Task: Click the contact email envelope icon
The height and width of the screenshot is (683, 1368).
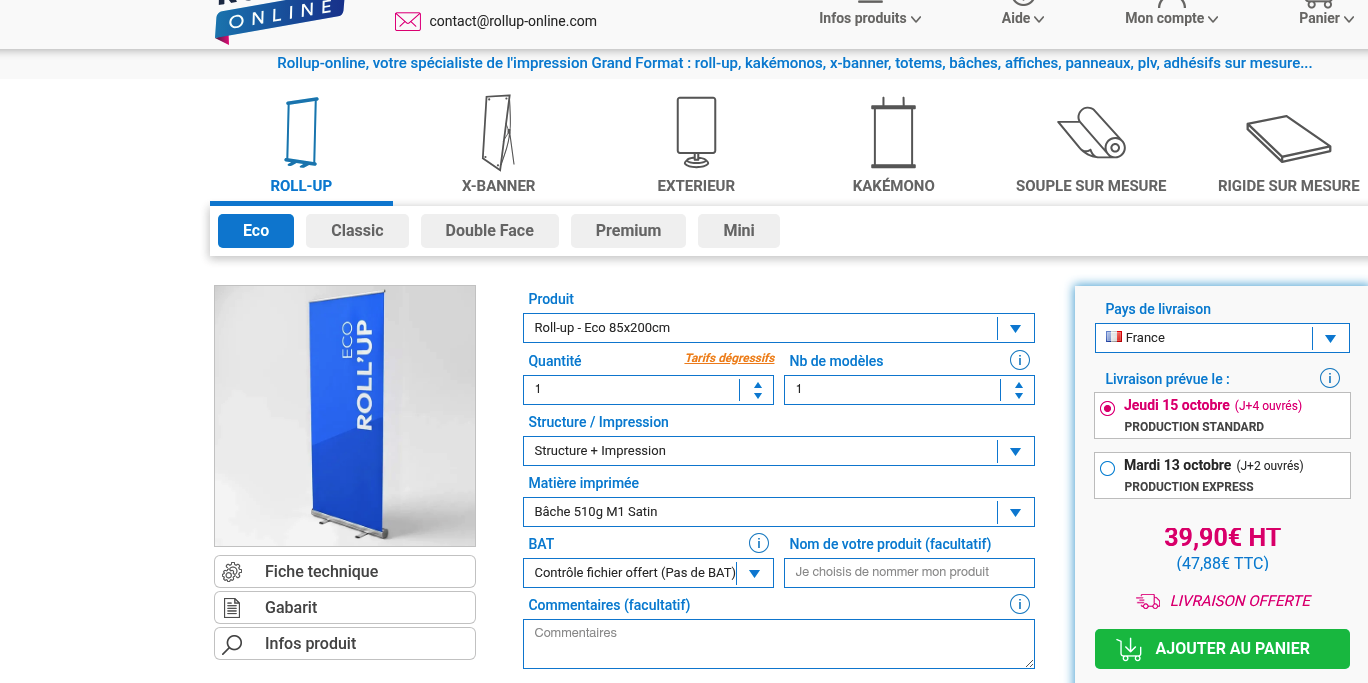Action: coord(408,21)
